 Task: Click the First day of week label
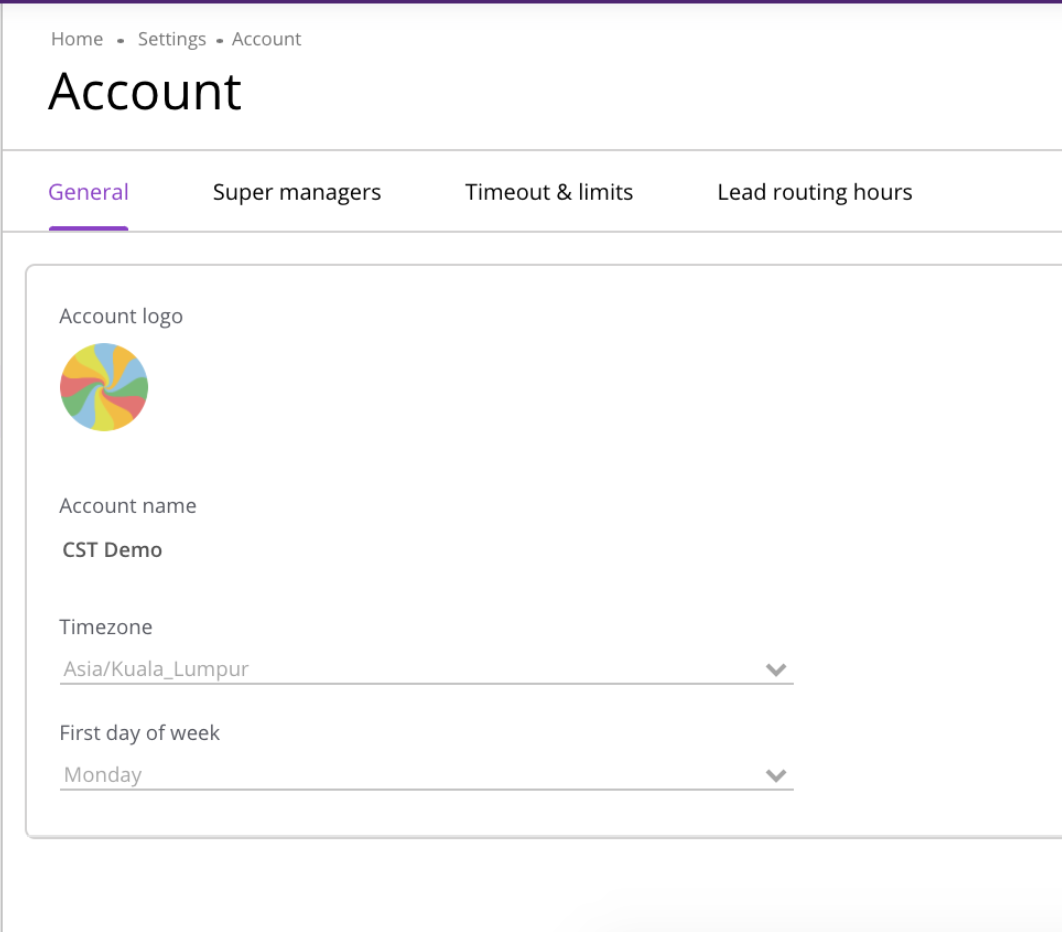click(x=140, y=733)
